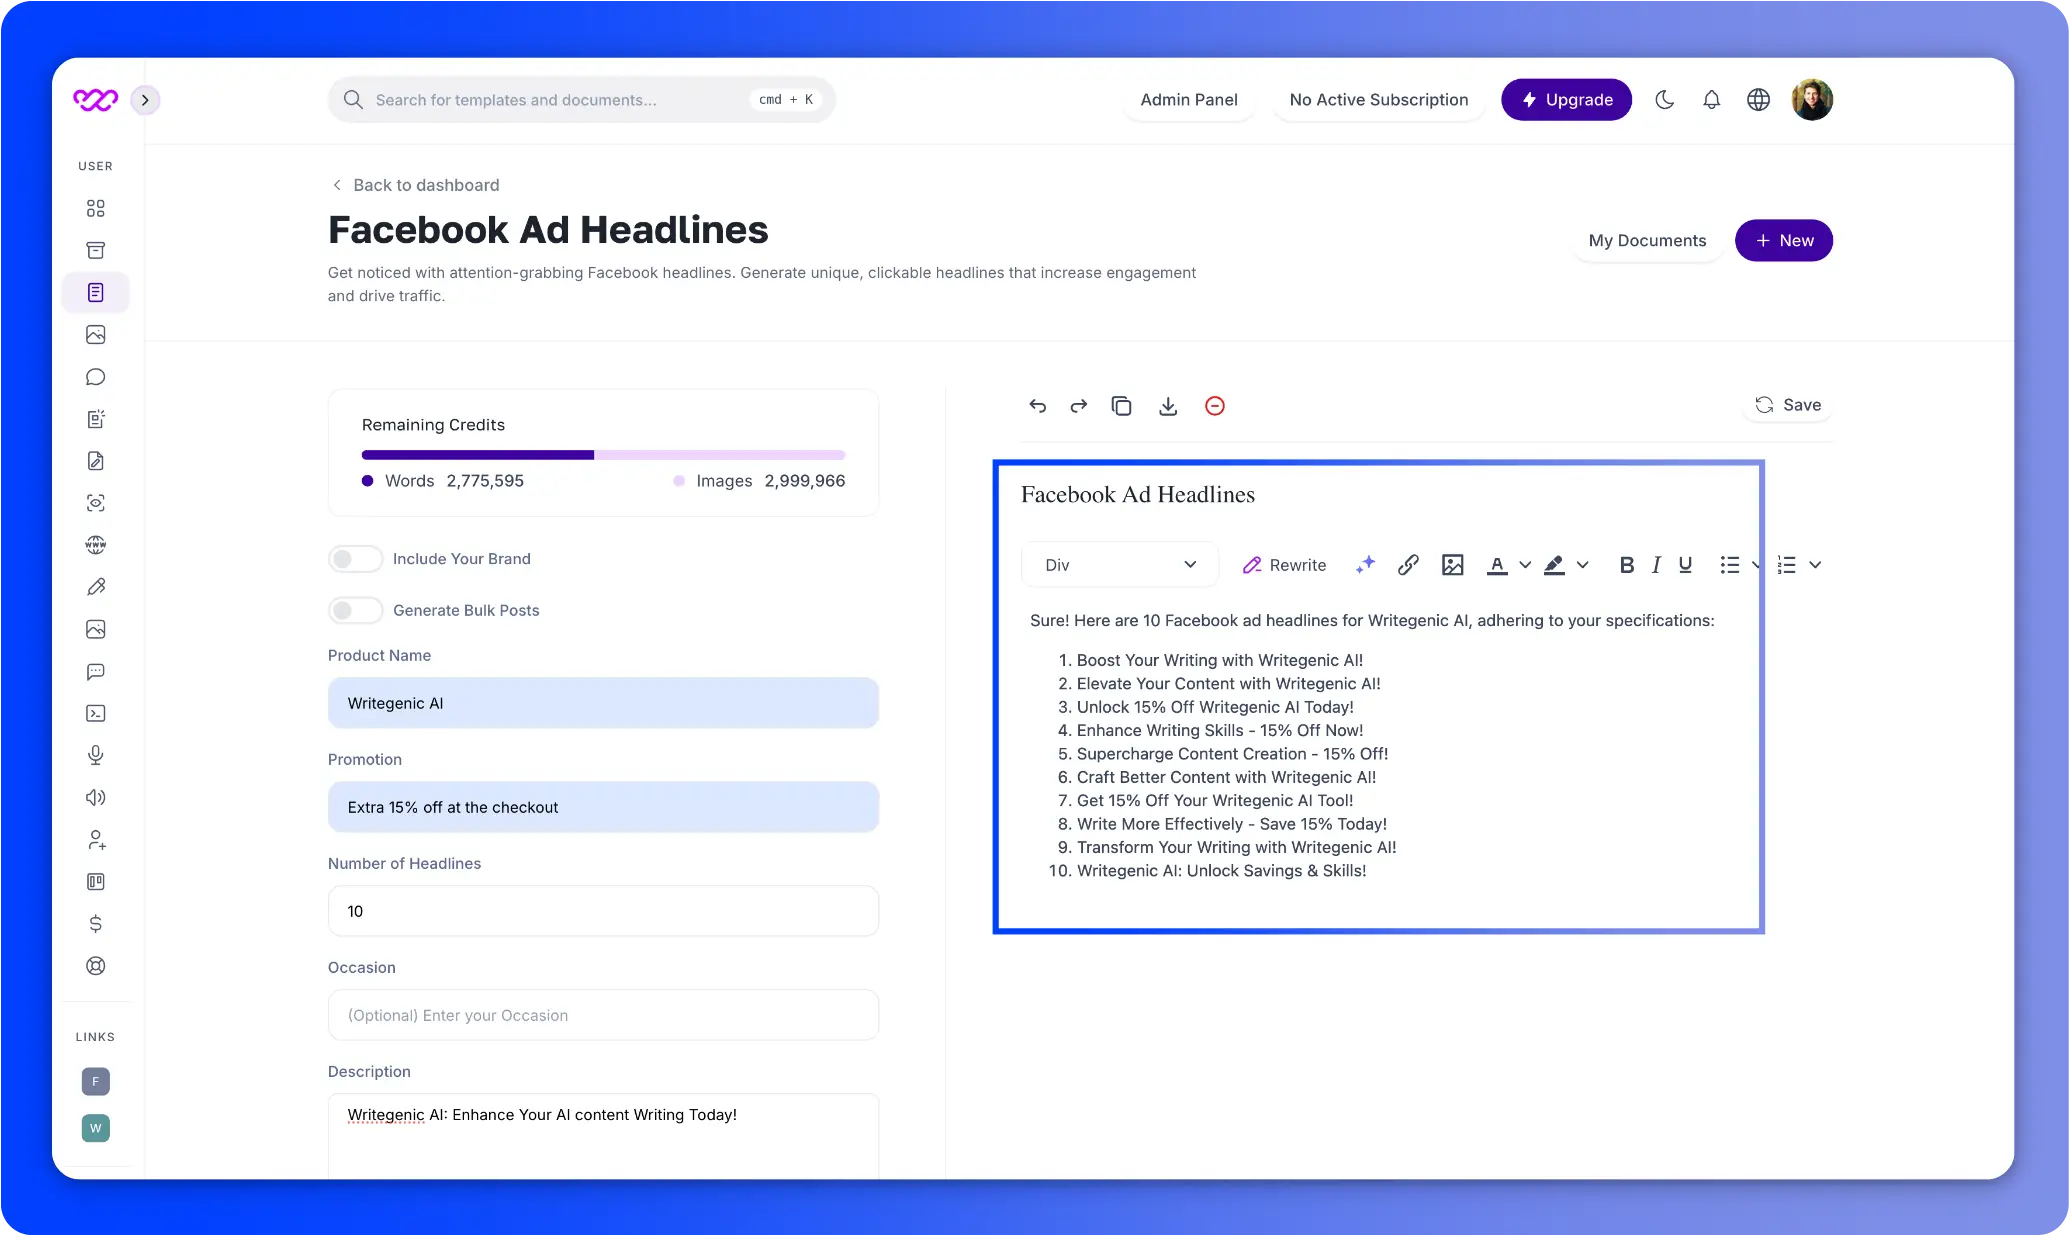Expand the highlight color dropdown arrow
The width and height of the screenshot is (2070, 1236).
(x=1582, y=565)
